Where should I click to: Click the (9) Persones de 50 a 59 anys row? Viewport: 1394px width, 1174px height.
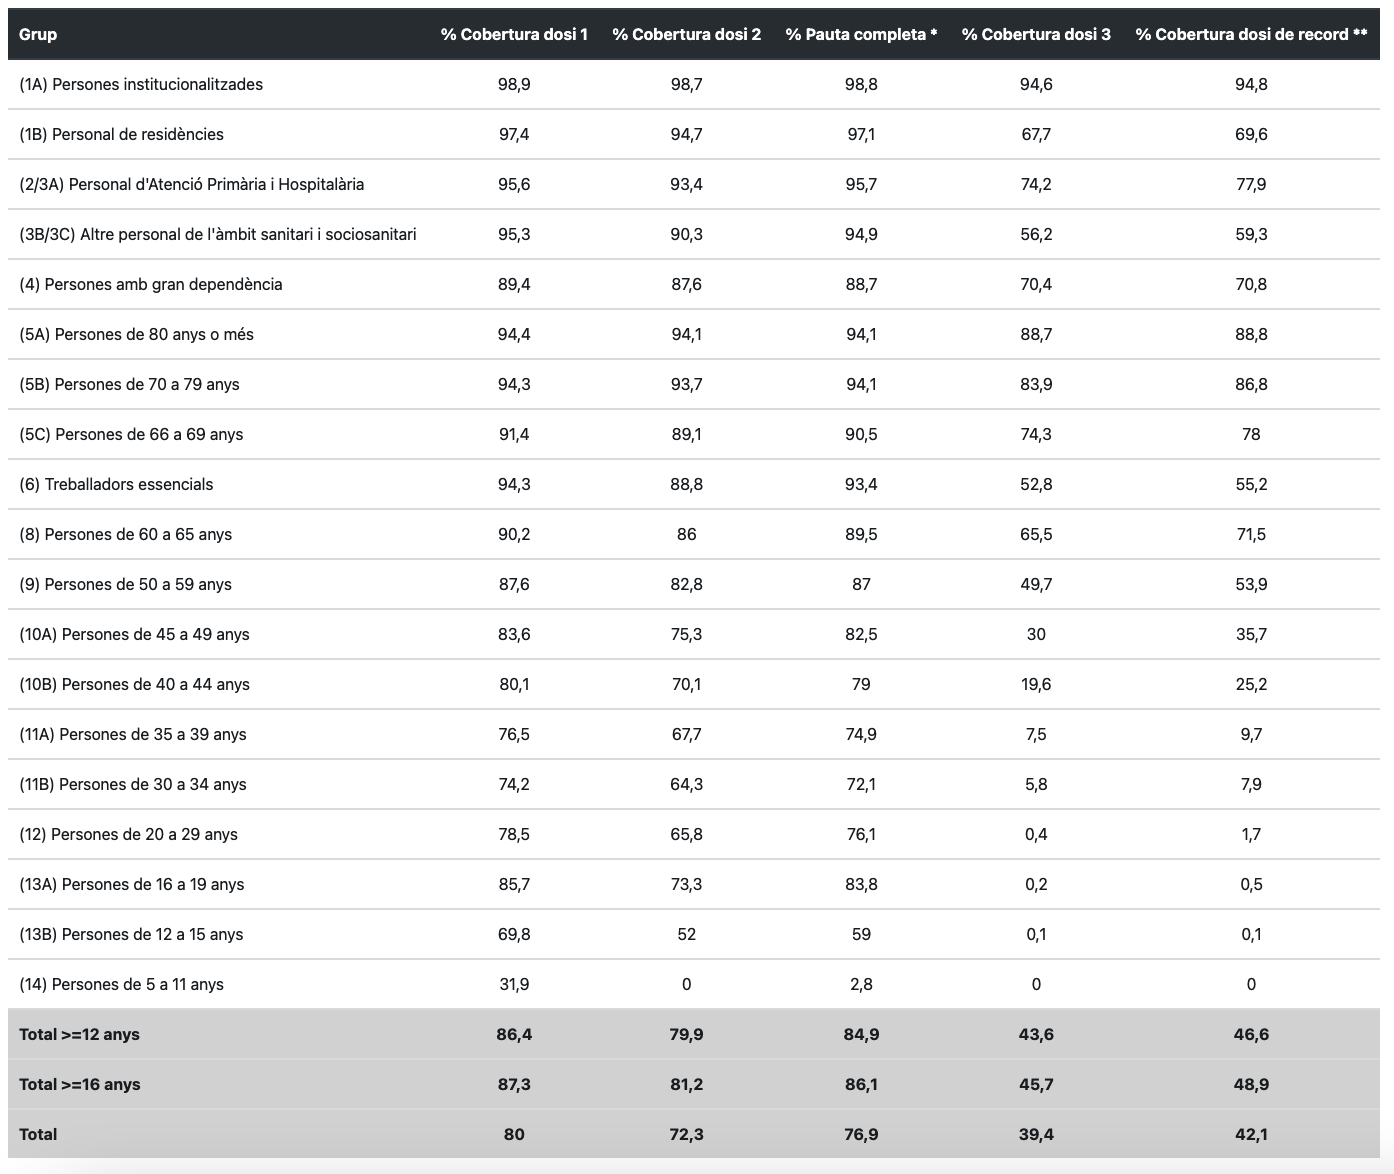click(125, 584)
